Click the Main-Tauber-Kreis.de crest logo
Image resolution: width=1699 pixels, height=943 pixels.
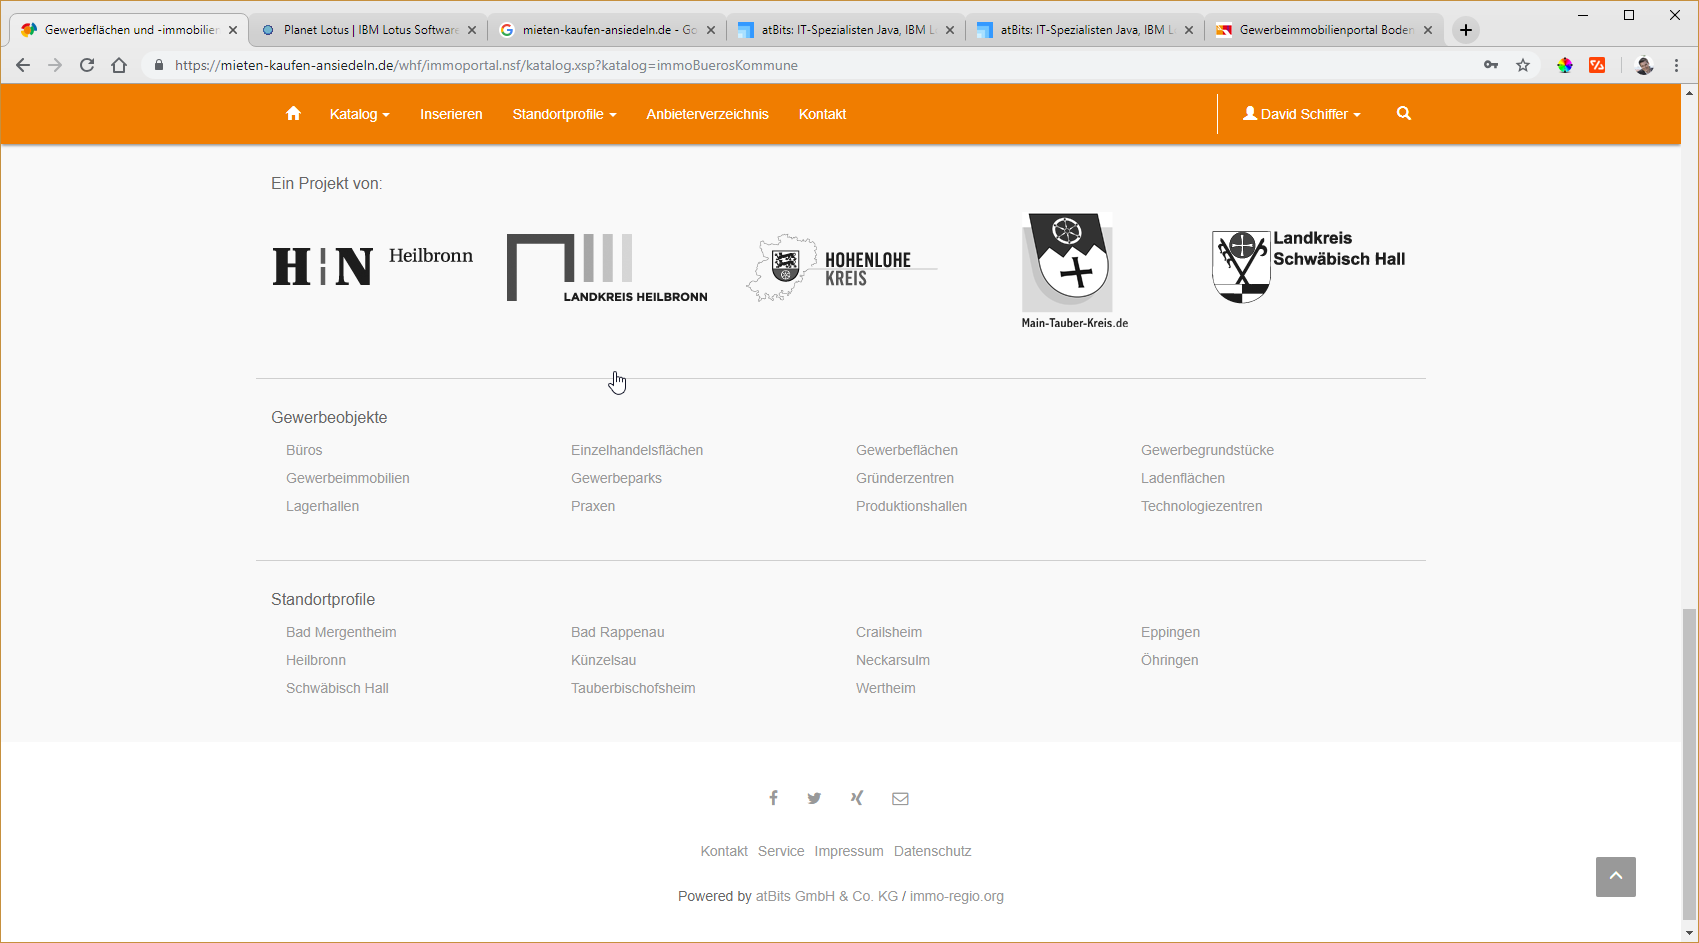click(x=1075, y=270)
